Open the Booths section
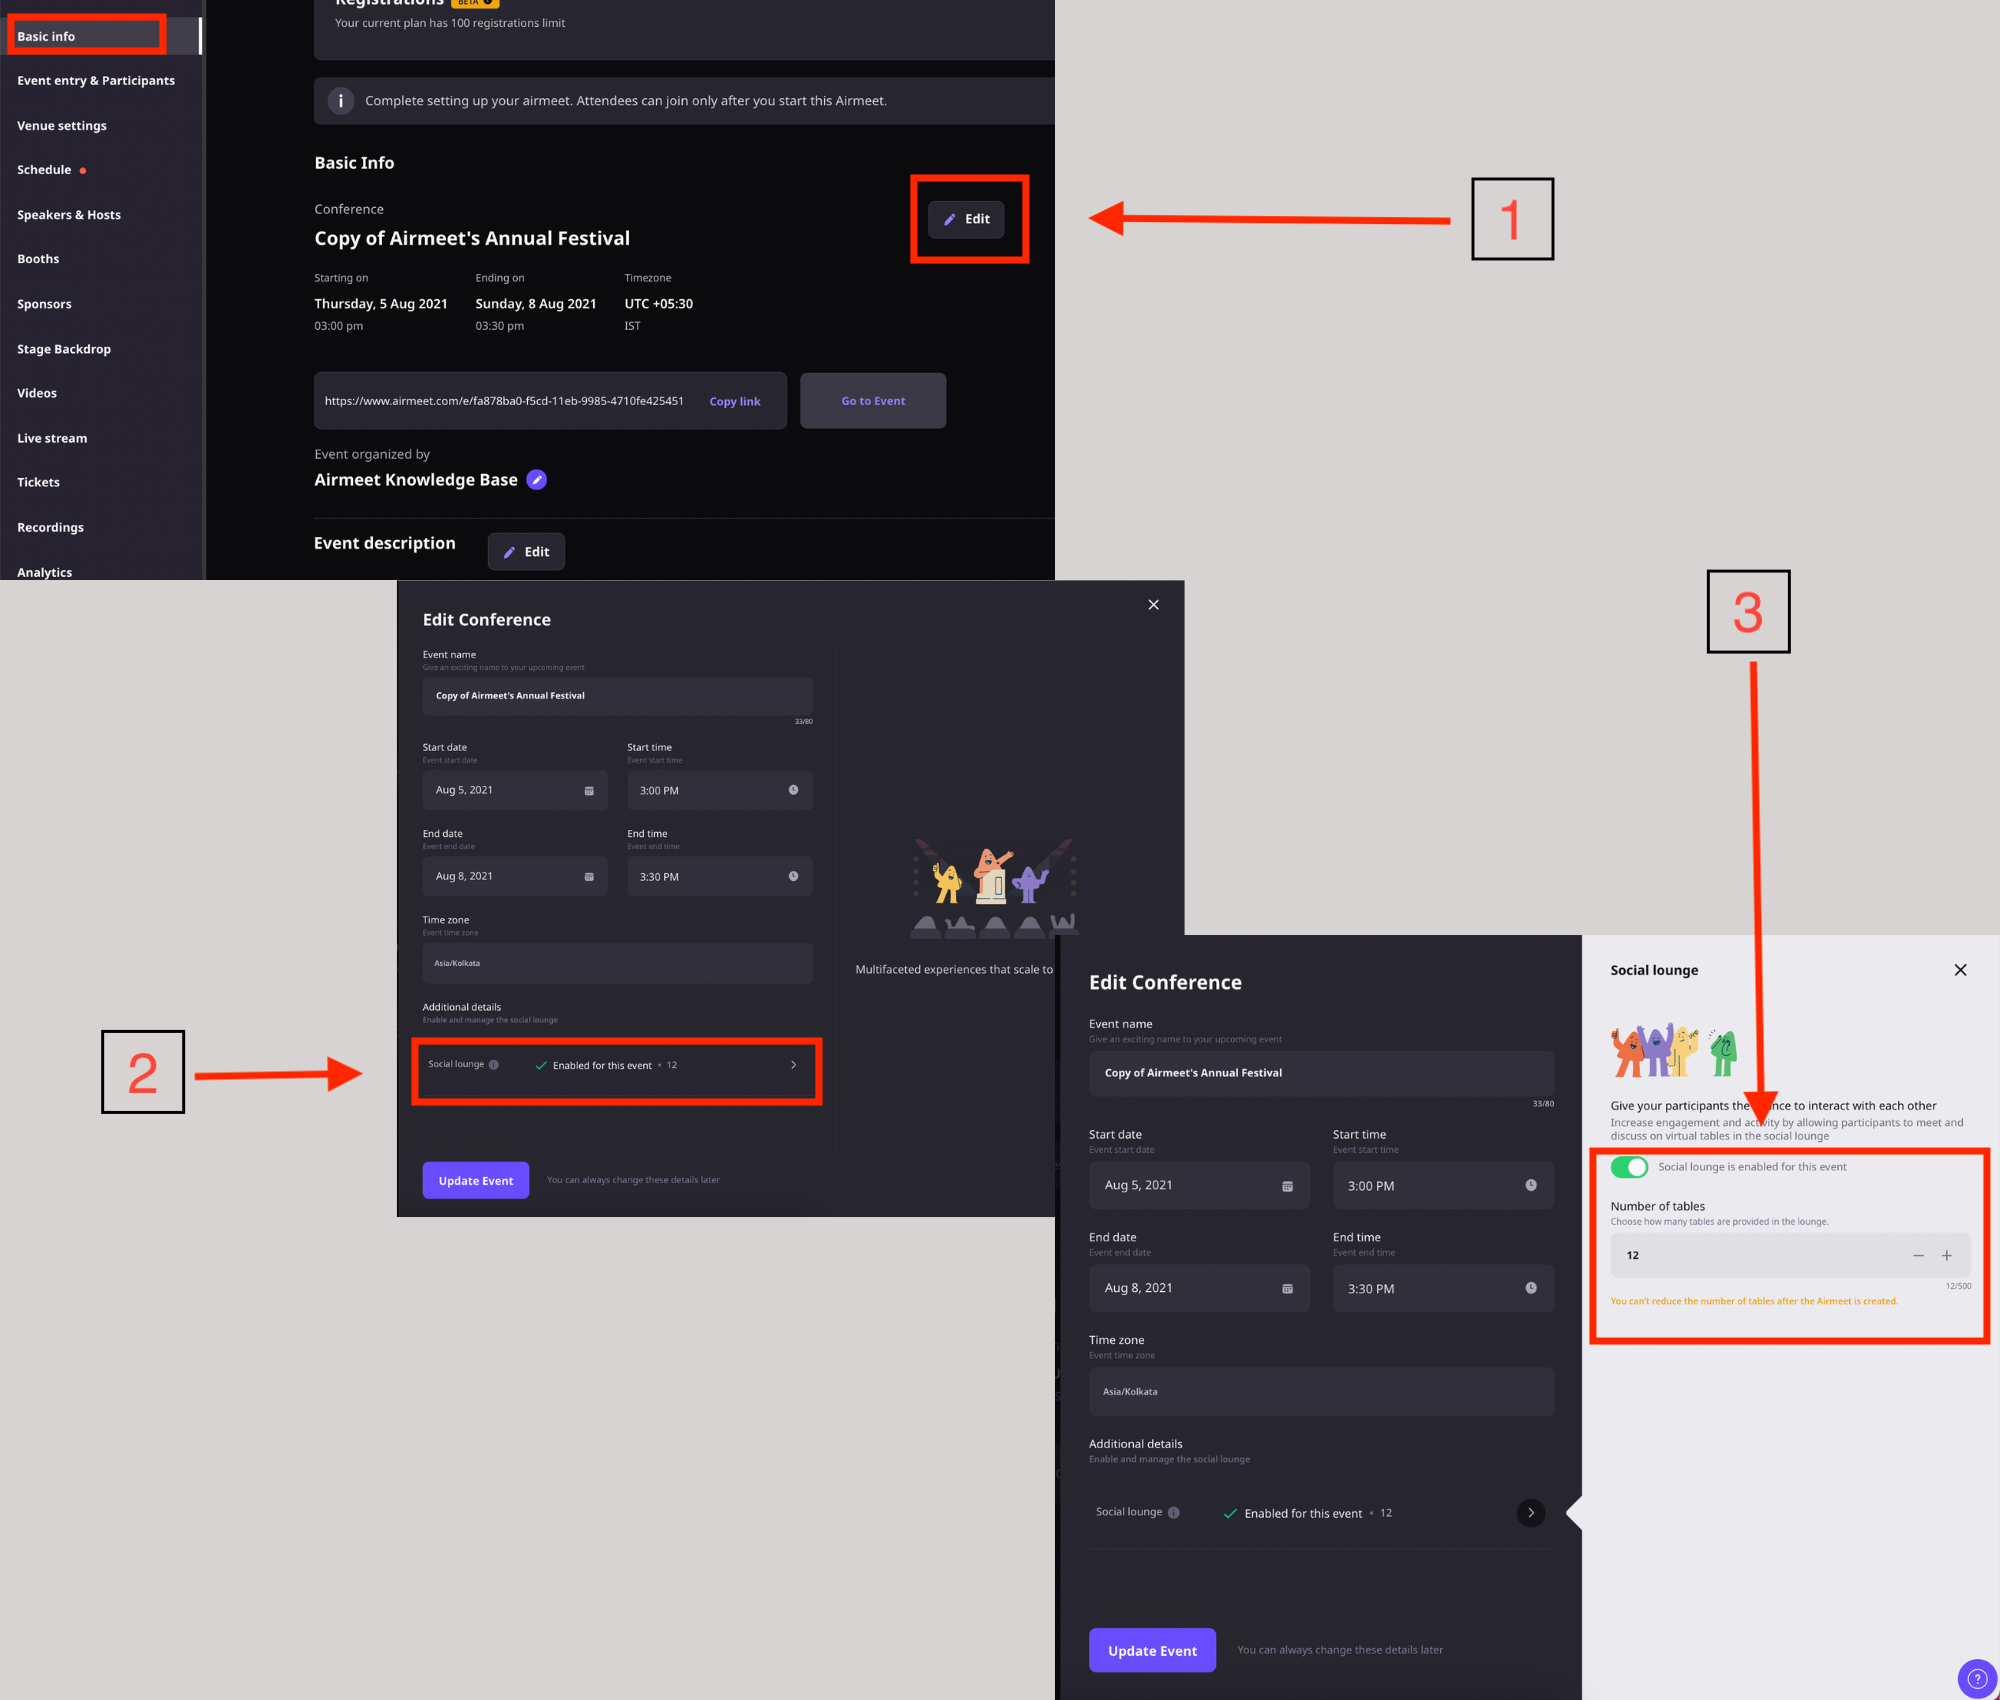 (38, 259)
